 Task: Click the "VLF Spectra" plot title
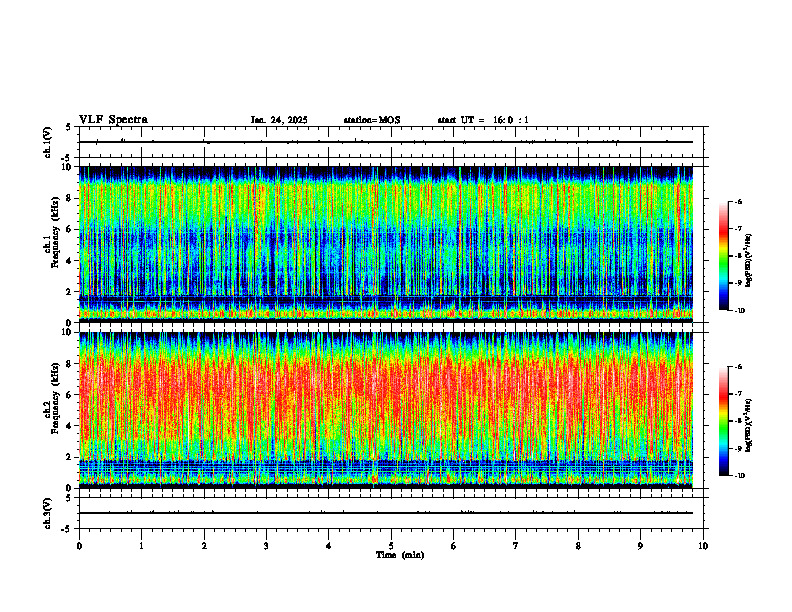pos(113,120)
